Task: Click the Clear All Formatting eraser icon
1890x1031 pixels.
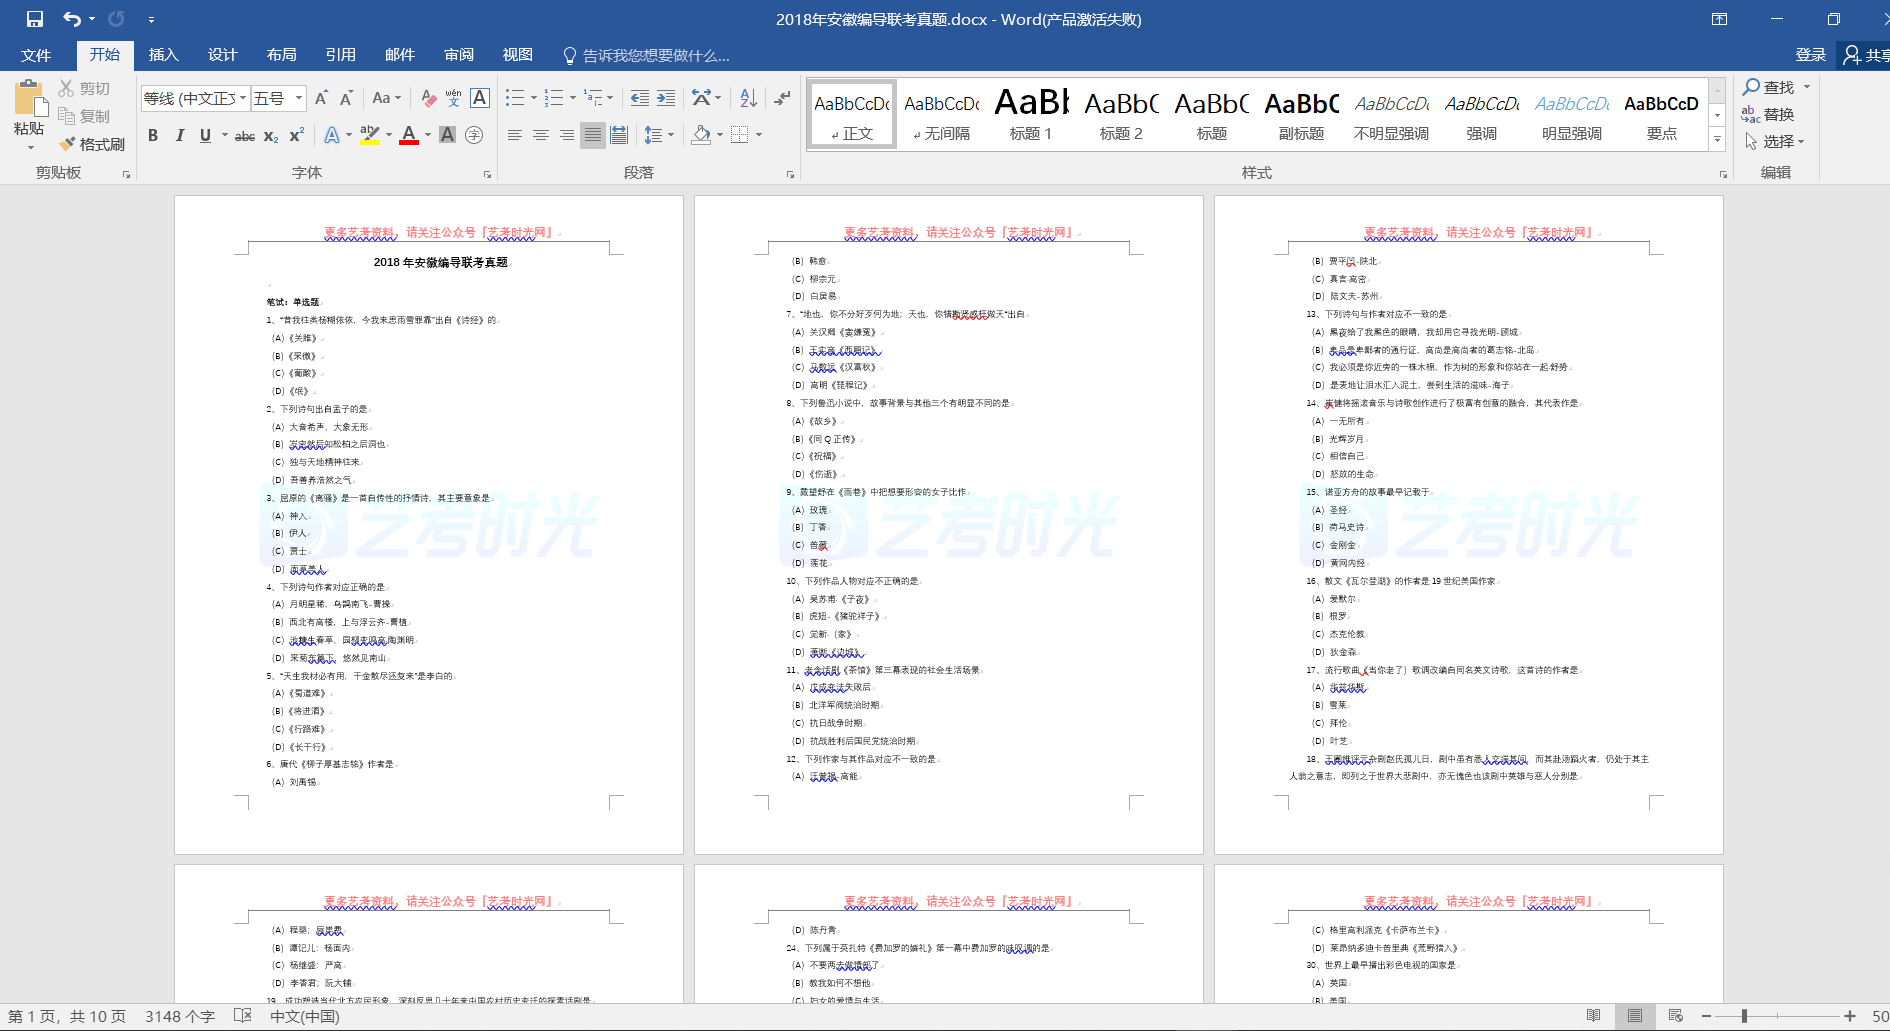Action: tap(428, 98)
